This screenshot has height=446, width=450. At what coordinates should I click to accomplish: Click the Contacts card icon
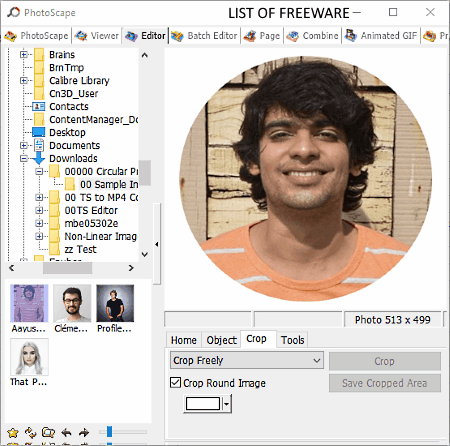(39, 107)
